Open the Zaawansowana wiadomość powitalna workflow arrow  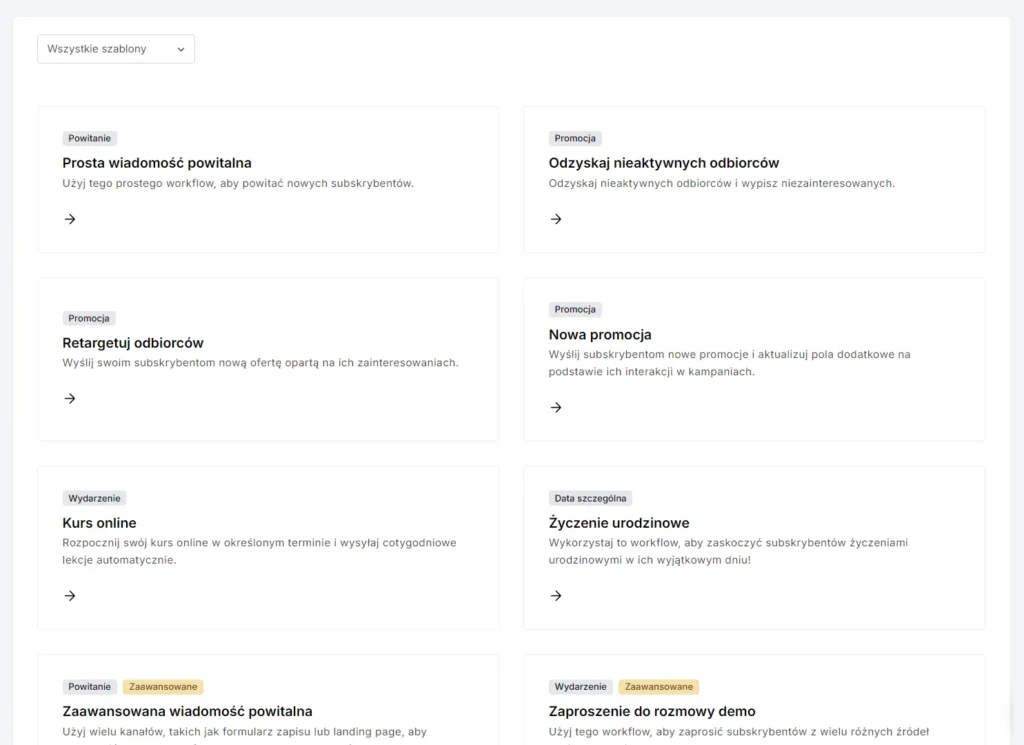(x=69, y=740)
